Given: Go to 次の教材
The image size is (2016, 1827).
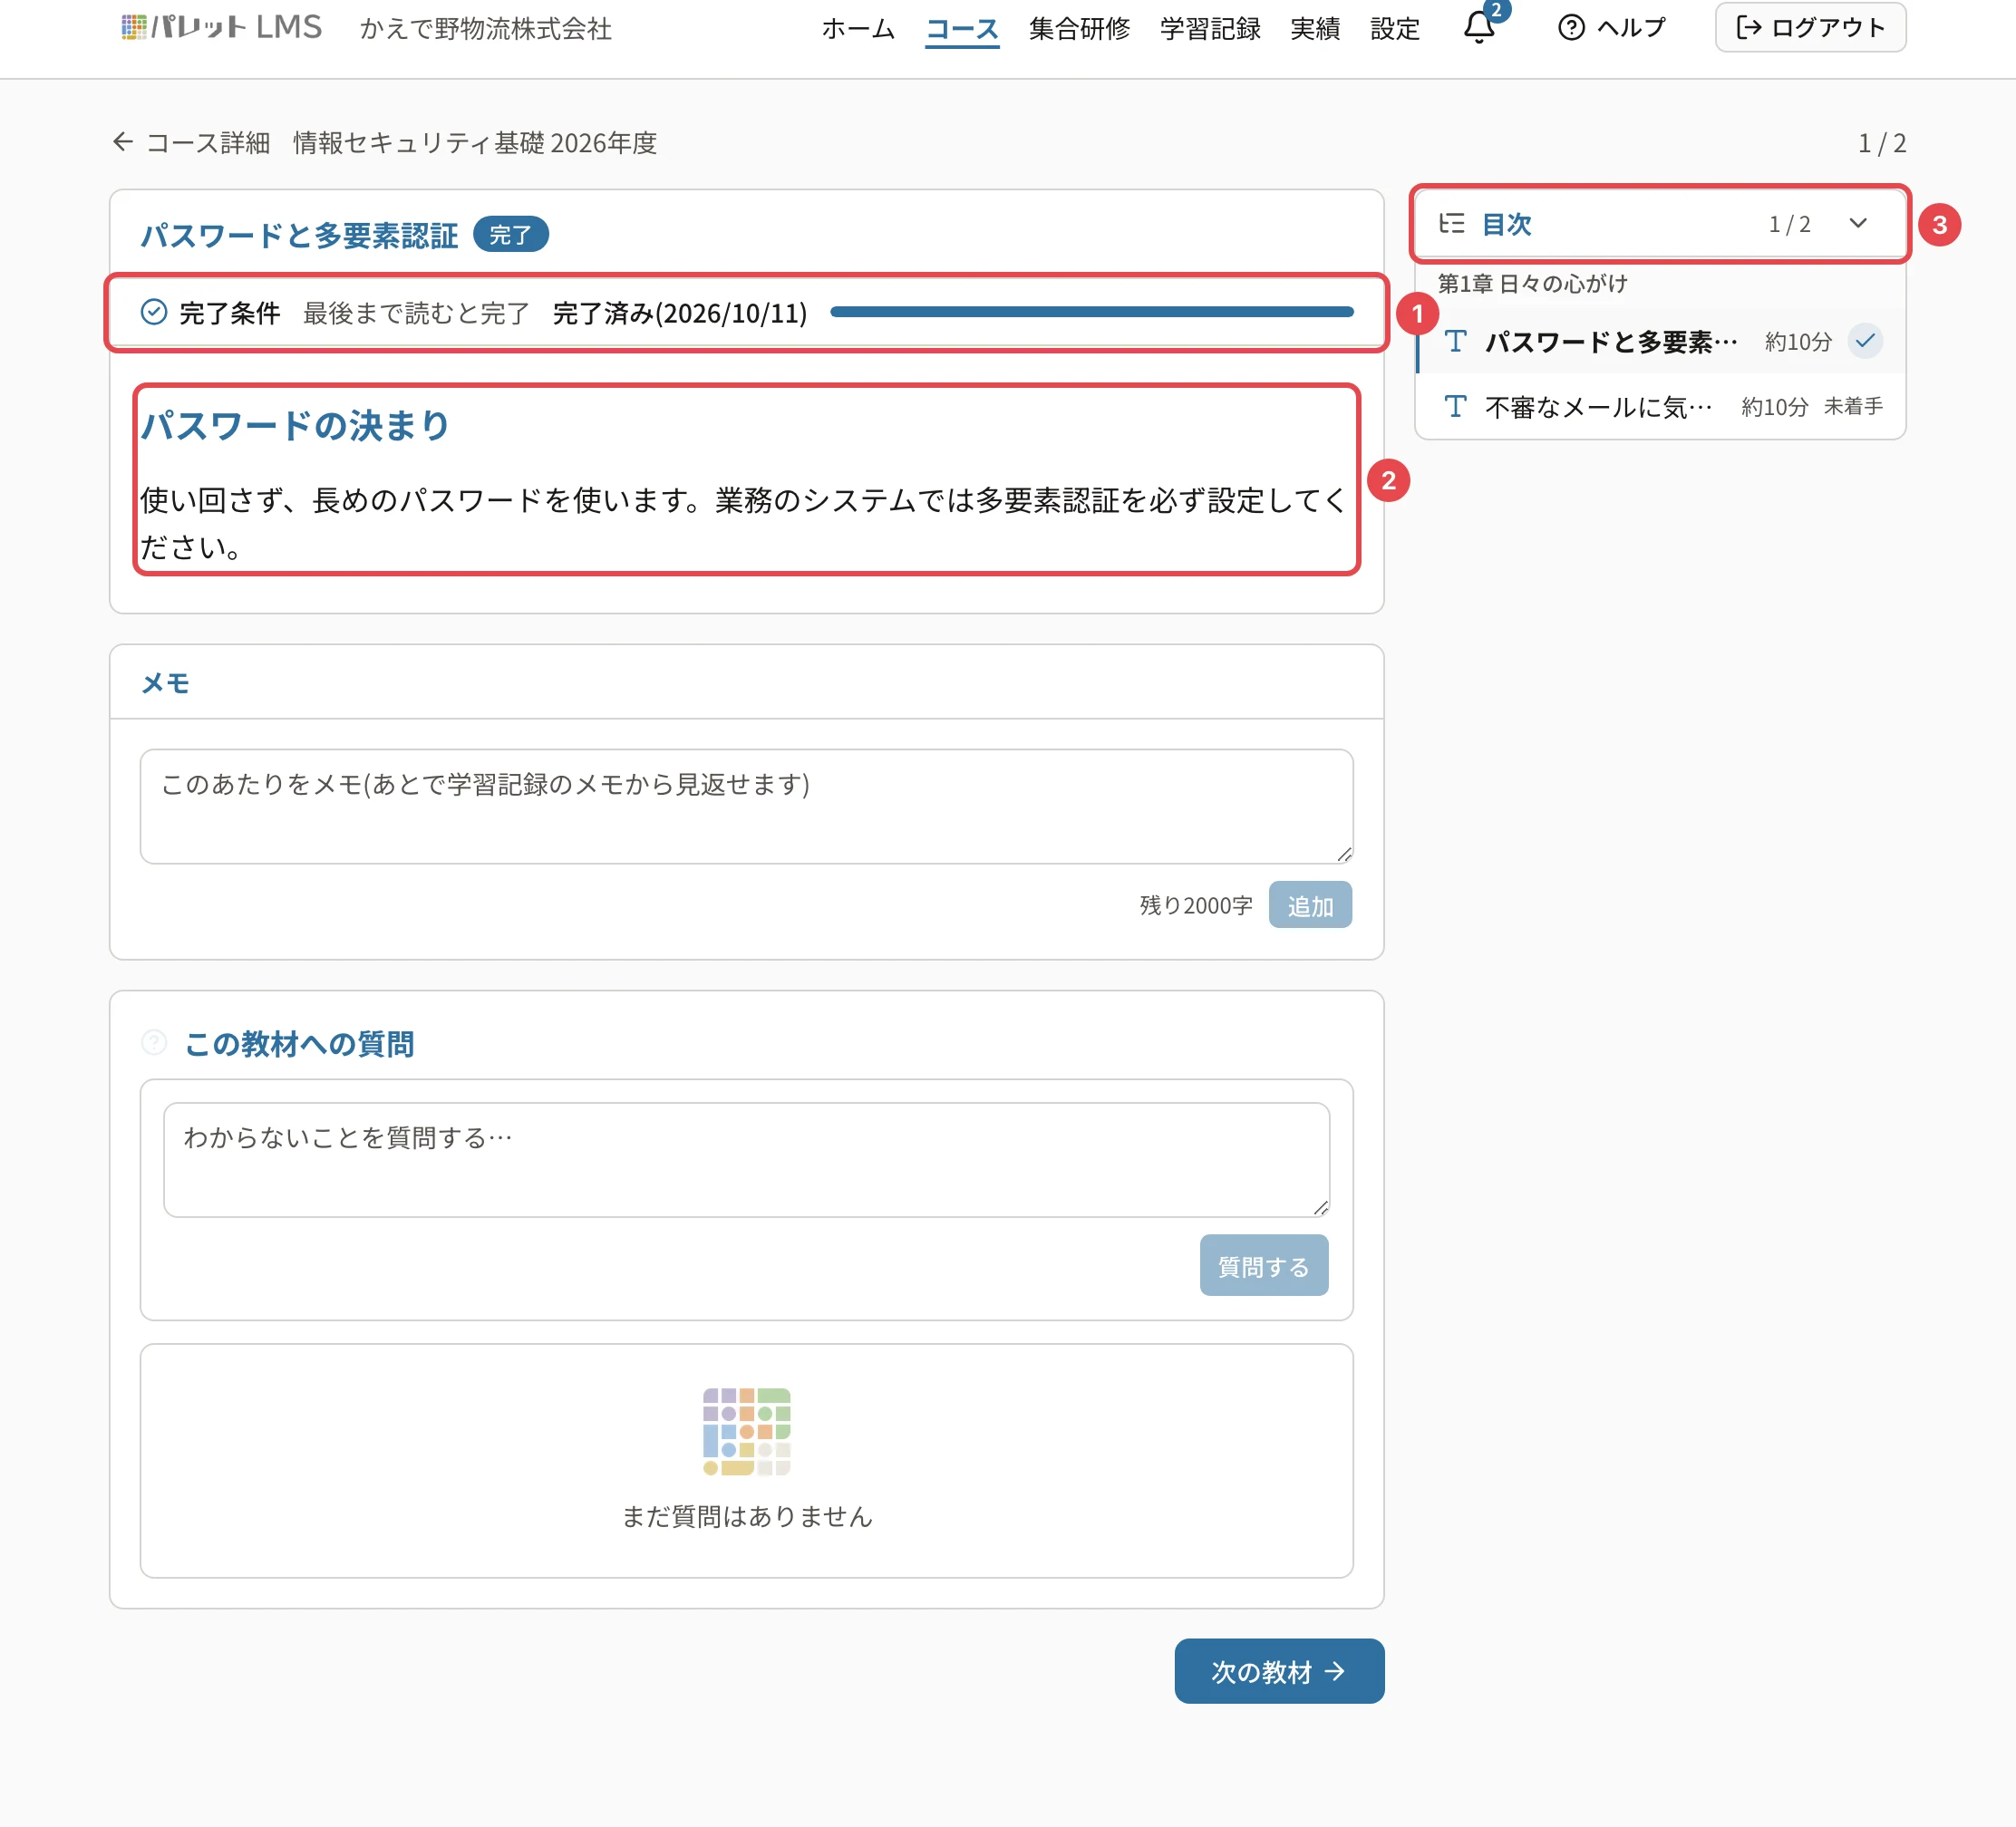Looking at the screenshot, I should point(1279,1671).
